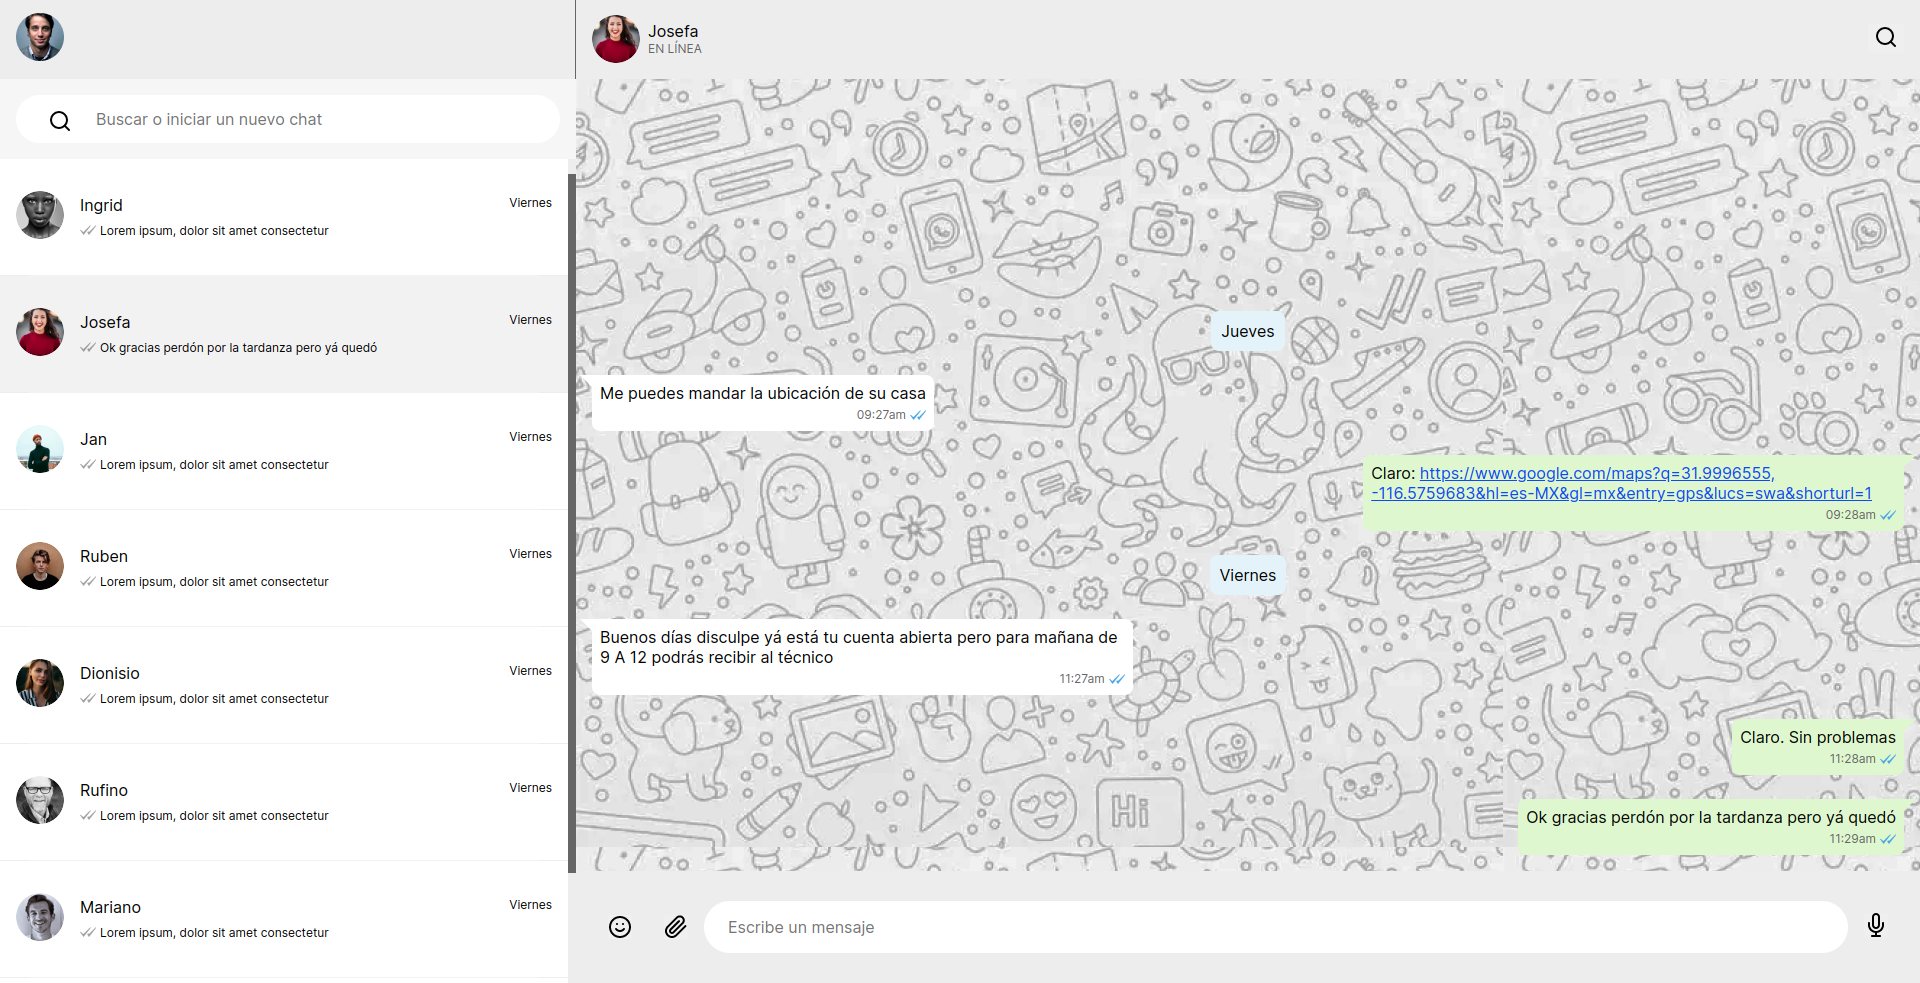Image resolution: width=1920 pixels, height=983 pixels.
Task: Open Josefa's profile picture in the header
Action: click(615, 38)
